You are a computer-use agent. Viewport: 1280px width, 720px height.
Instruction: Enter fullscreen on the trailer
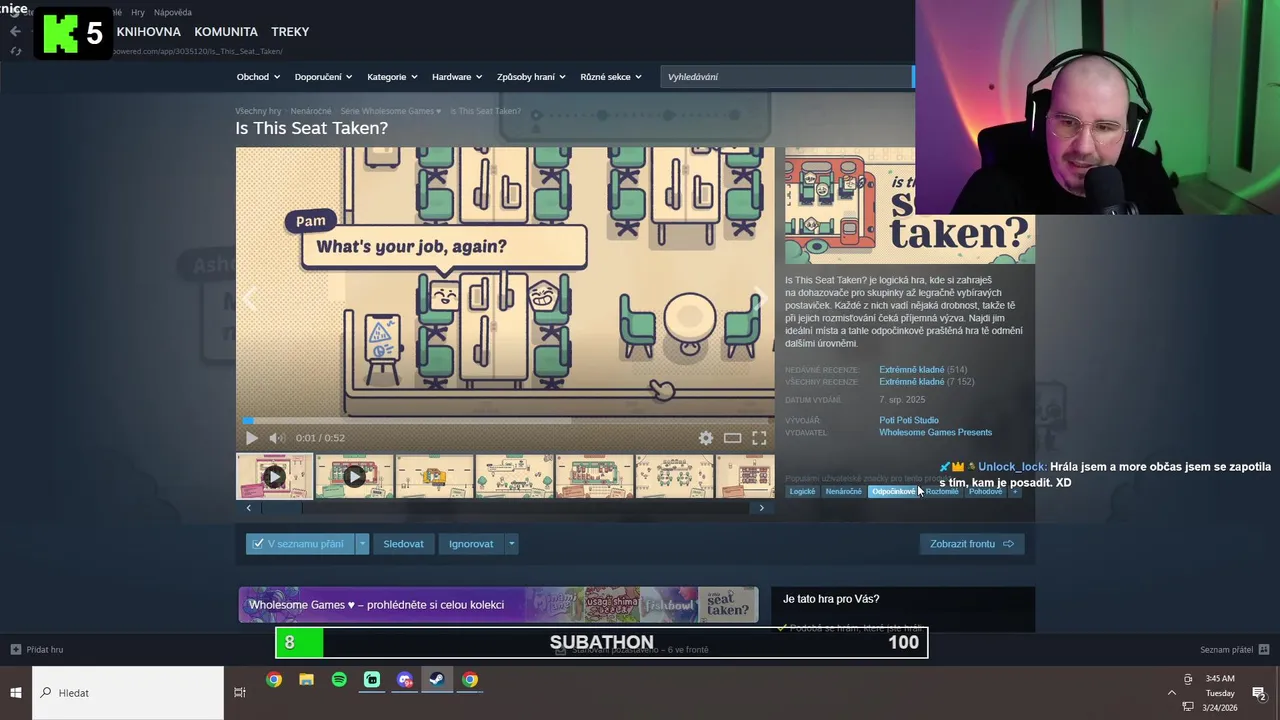coord(759,438)
